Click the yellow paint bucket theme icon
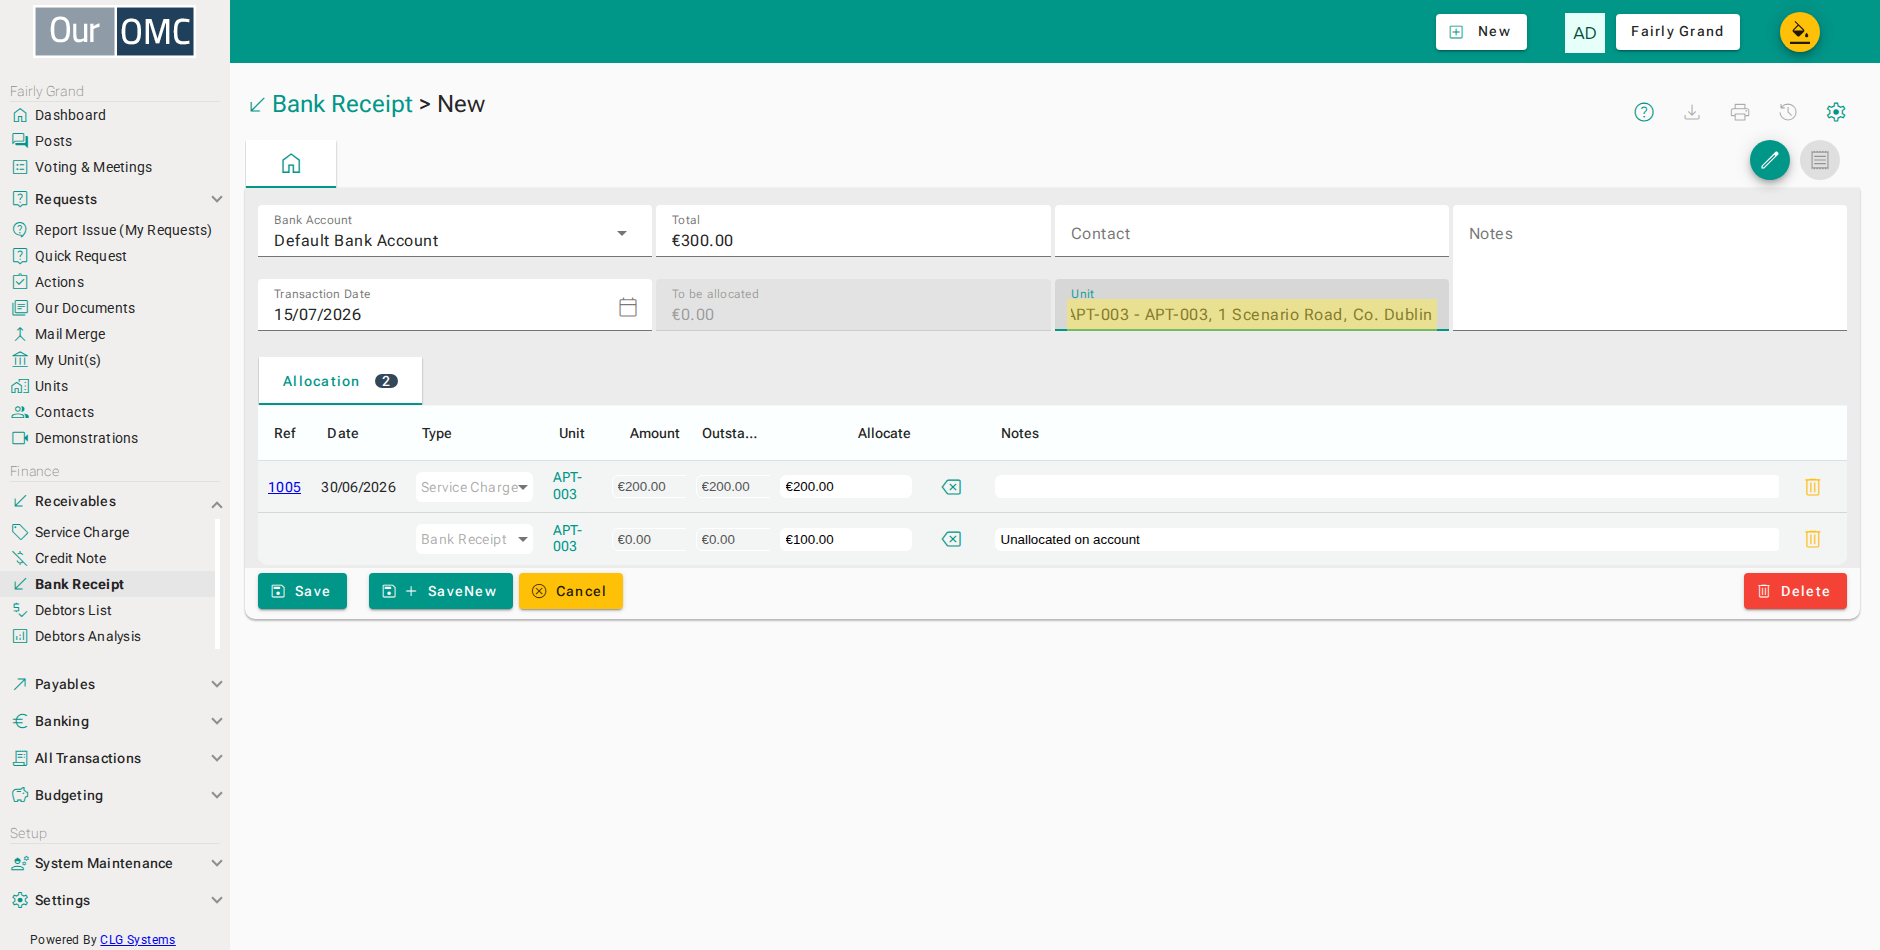Image resolution: width=1880 pixels, height=950 pixels. click(1800, 32)
